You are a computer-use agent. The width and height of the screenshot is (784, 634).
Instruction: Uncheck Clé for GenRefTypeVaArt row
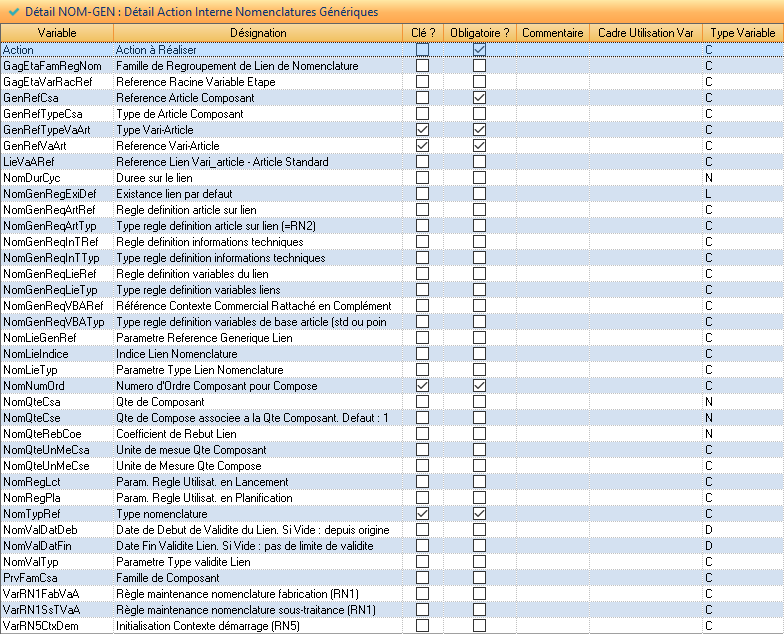[422, 130]
